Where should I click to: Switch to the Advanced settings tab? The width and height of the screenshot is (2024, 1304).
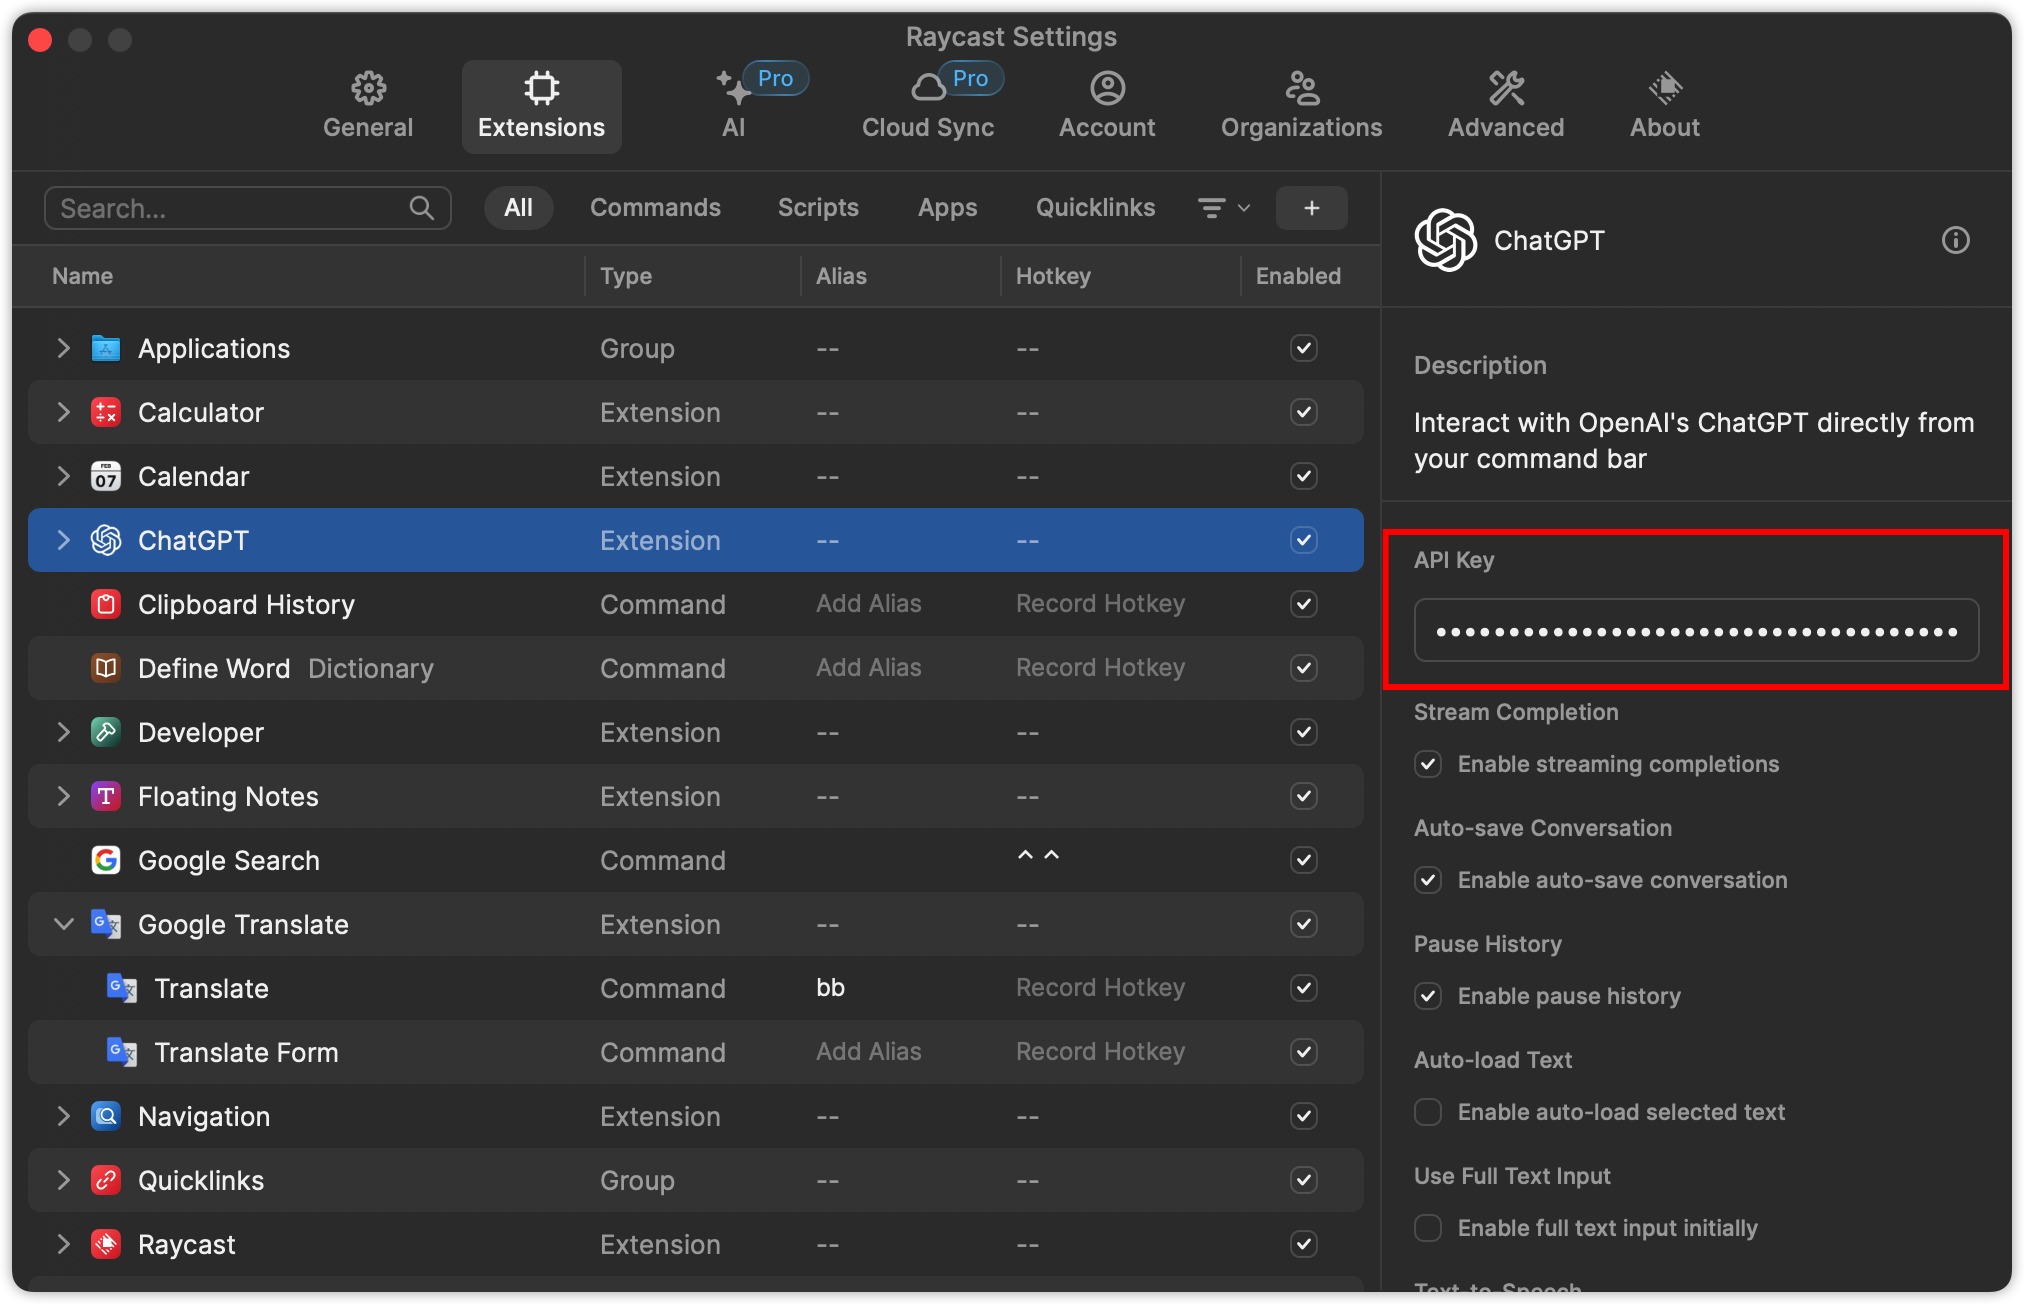tap(1505, 106)
